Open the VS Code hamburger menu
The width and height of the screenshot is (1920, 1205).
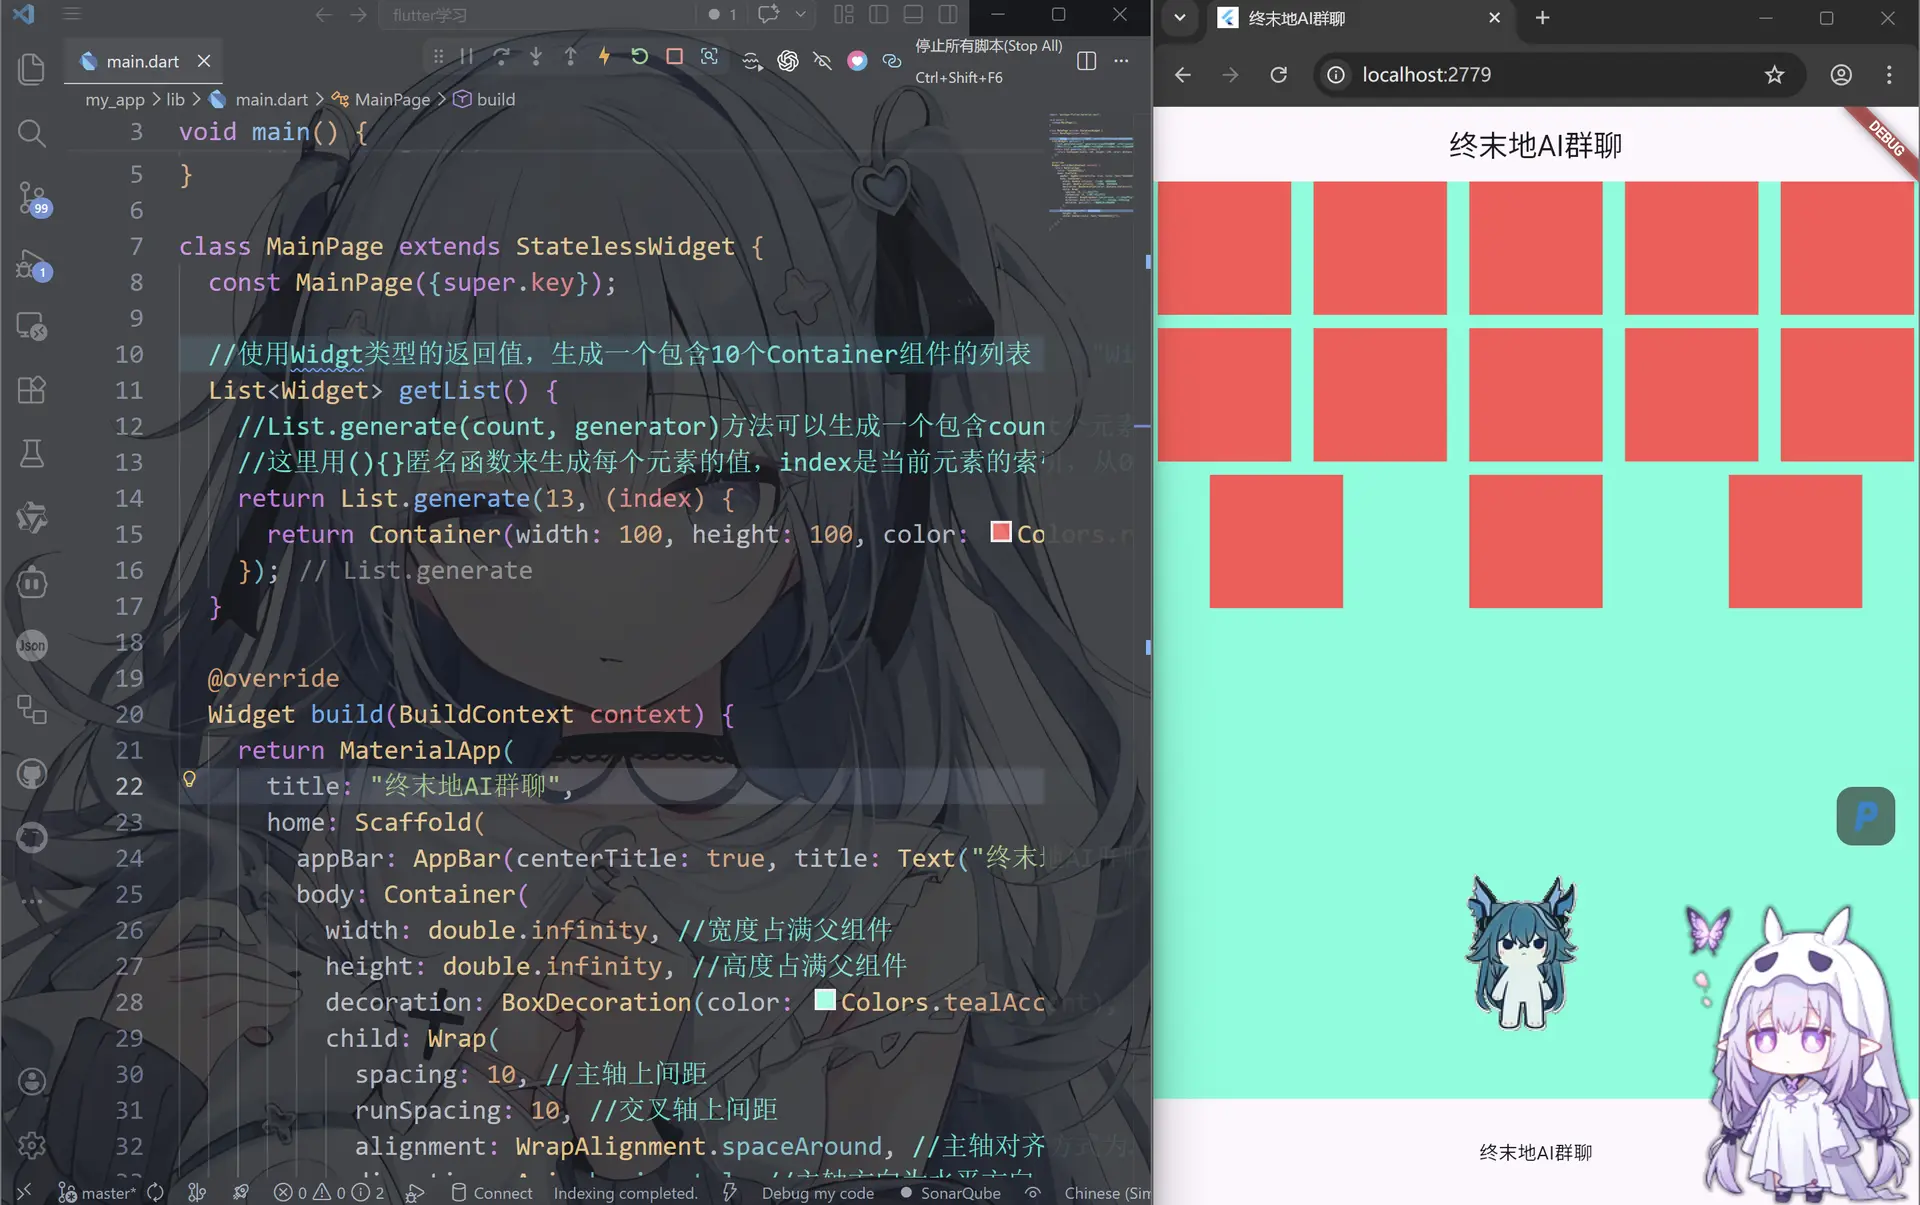[72, 15]
